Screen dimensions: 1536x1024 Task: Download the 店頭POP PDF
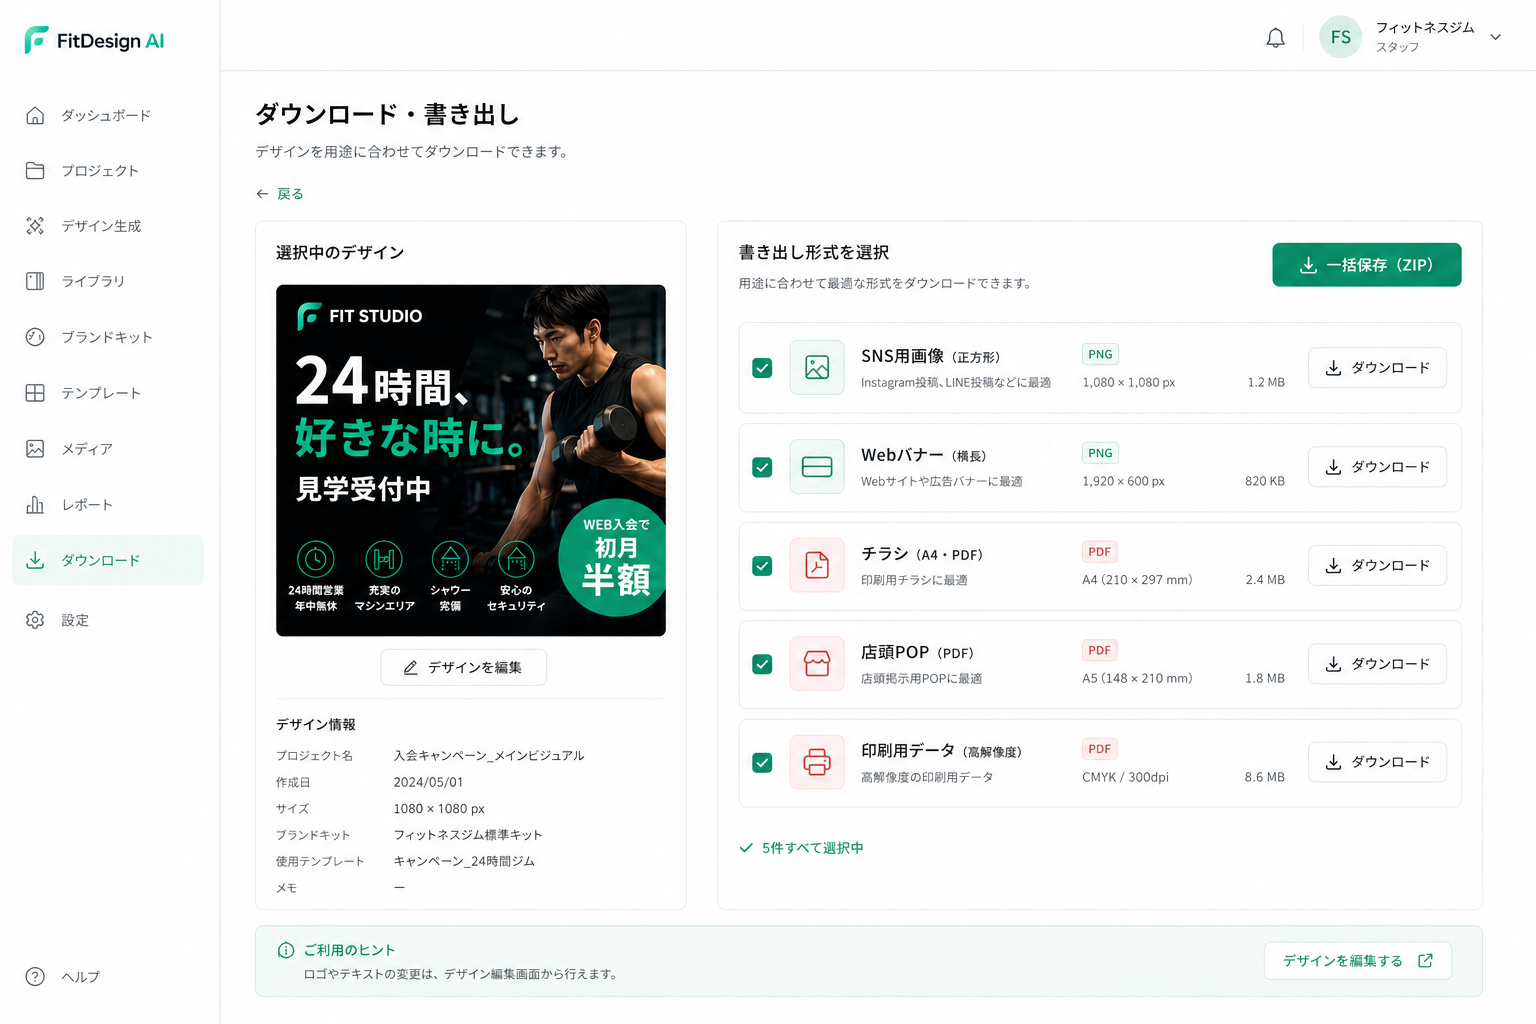point(1377,664)
